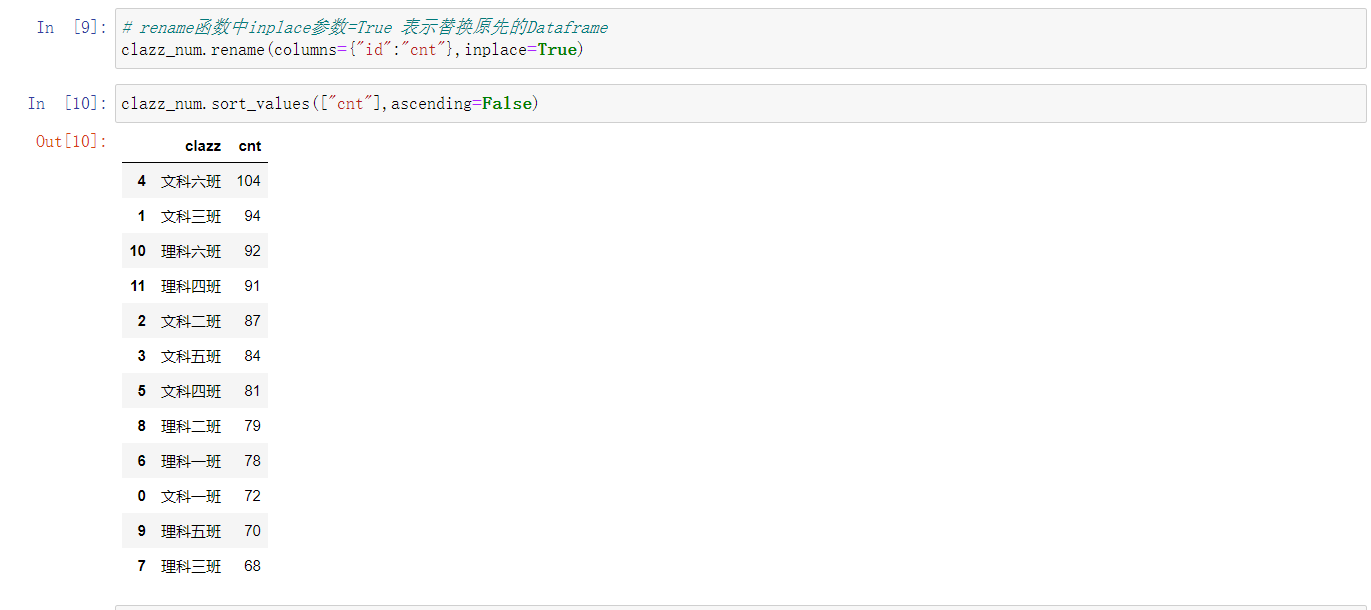Screen dimensions: 1371x610
Task: Click the cnt column header
Action: [250, 146]
